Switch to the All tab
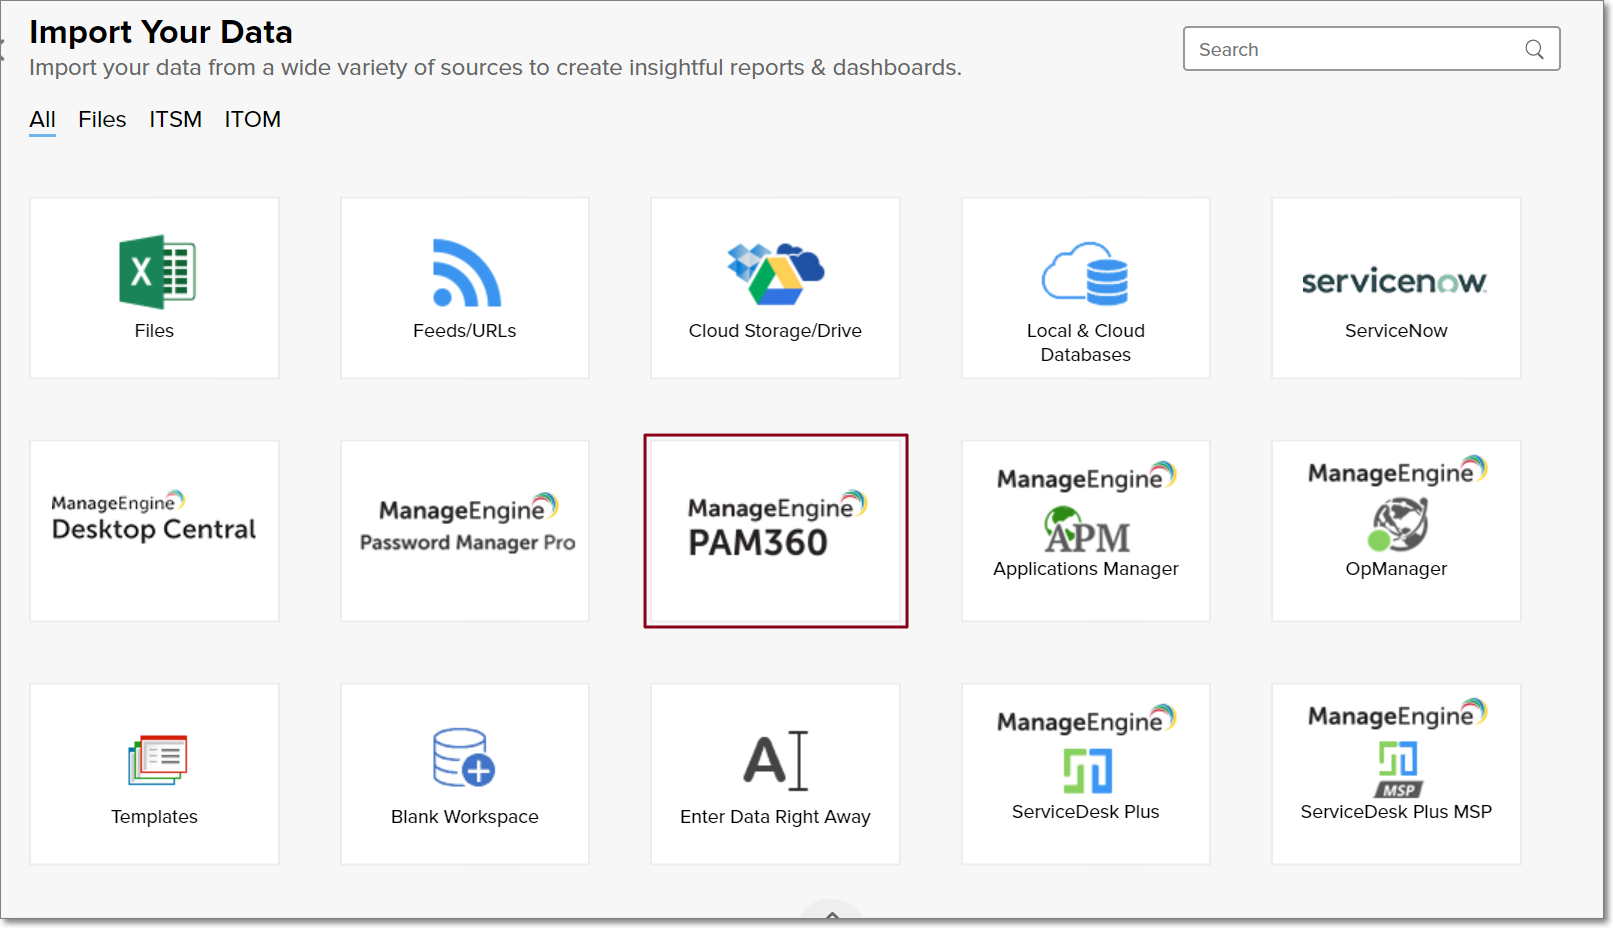1613x928 pixels. (x=42, y=120)
